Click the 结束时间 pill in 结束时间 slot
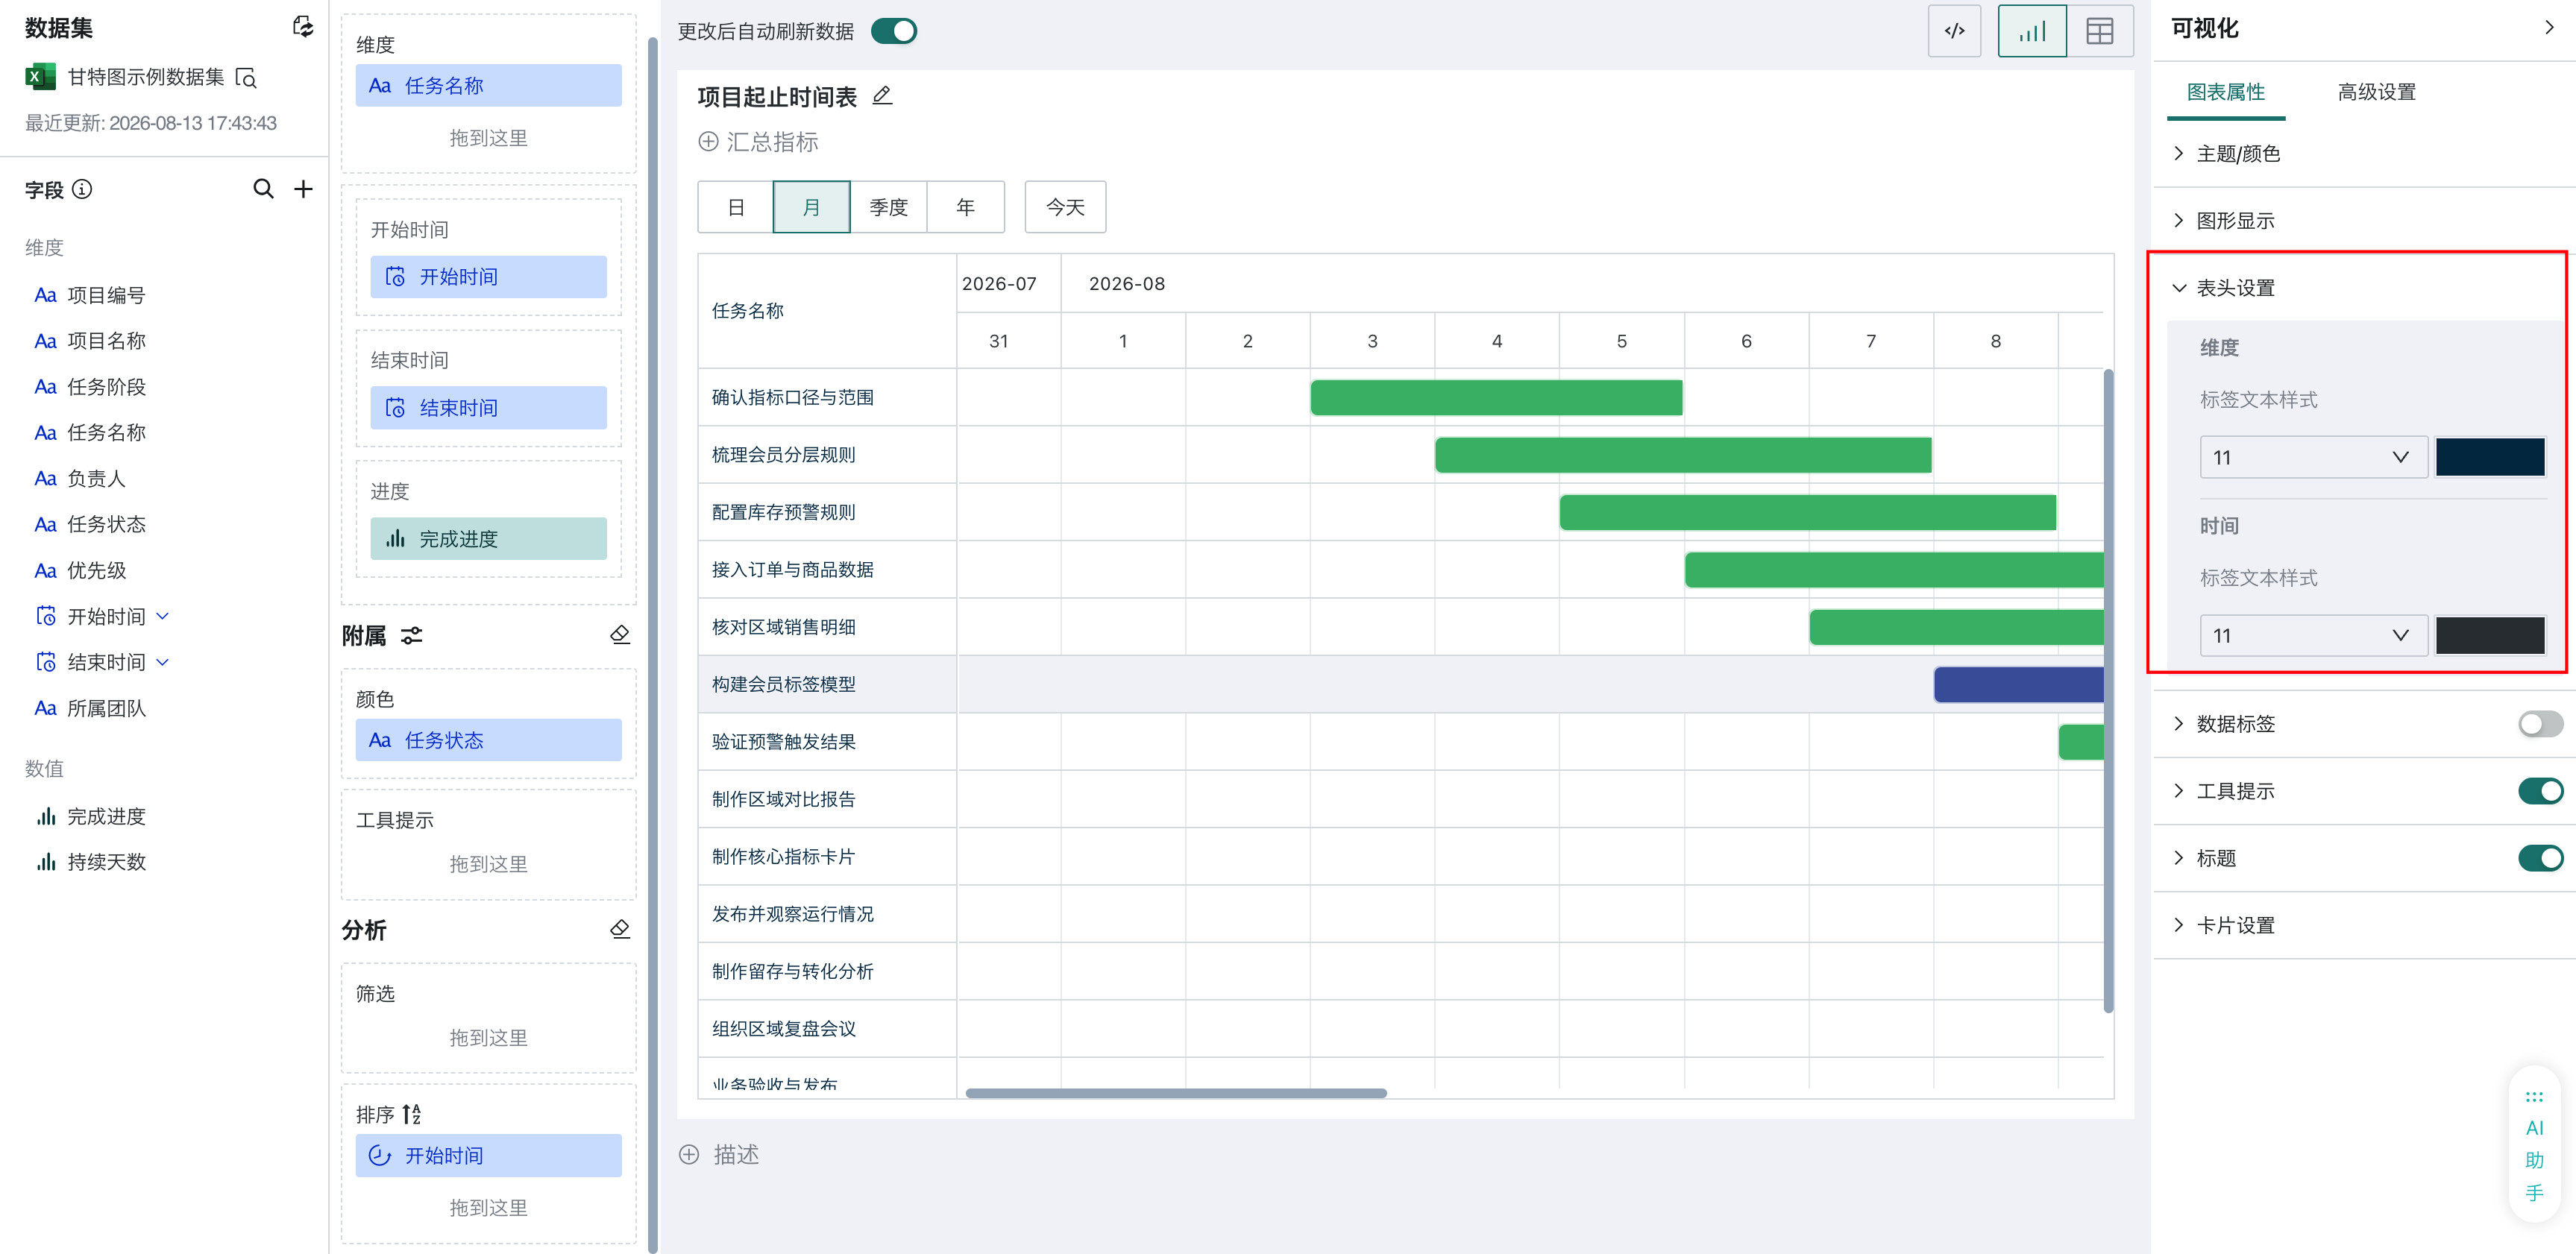The image size is (2576, 1254). coord(488,408)
